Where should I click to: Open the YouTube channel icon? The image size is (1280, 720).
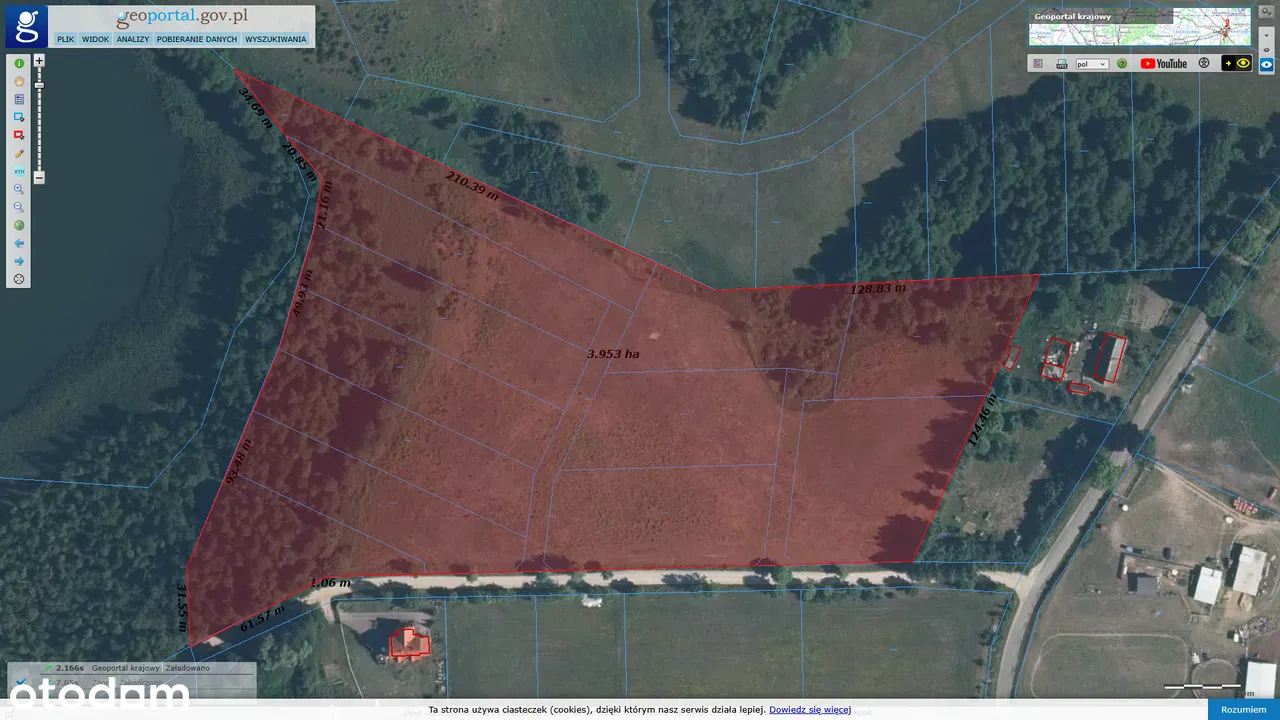point(1164,64)
